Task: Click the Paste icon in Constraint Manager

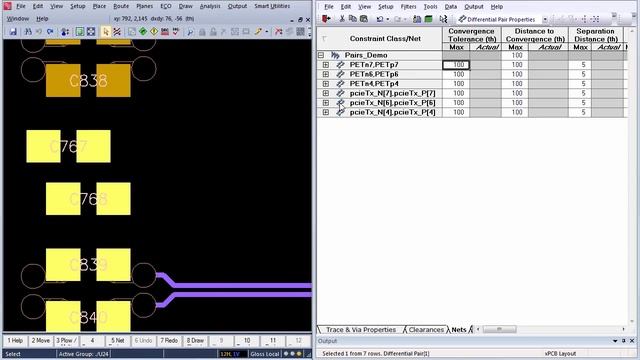Action: click(364, 19)
